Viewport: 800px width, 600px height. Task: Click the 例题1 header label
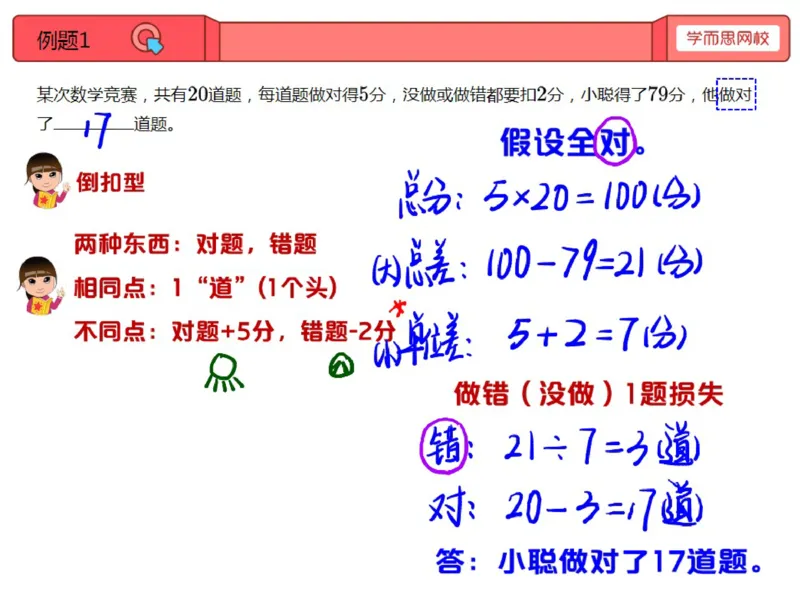[x=63, y=40]
